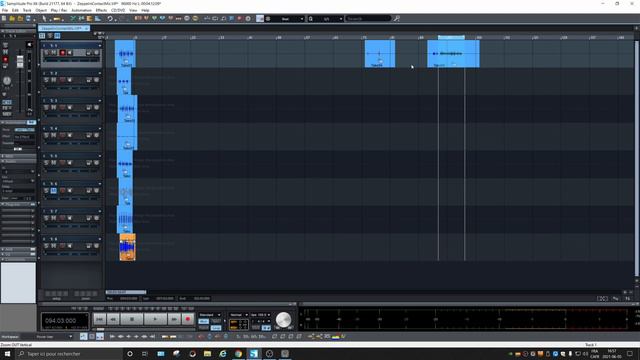The image size is (640, 360).
Task: Click the track 1 lock icon
Action: point(89,53)
